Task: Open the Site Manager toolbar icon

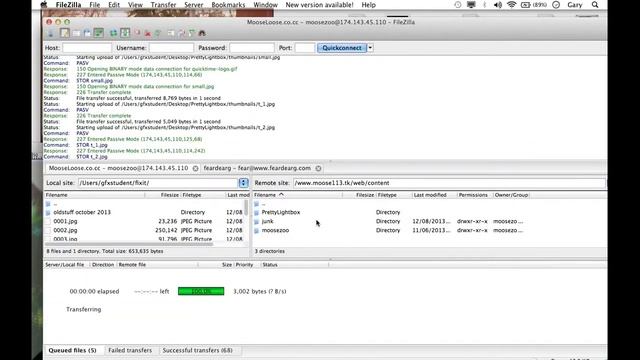Action: coord(51,33)
